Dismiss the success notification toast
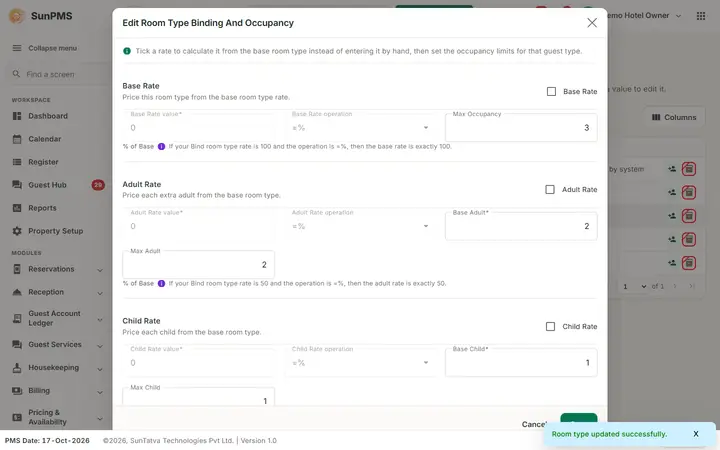This screenshot has width=720, height=450. 696,434
